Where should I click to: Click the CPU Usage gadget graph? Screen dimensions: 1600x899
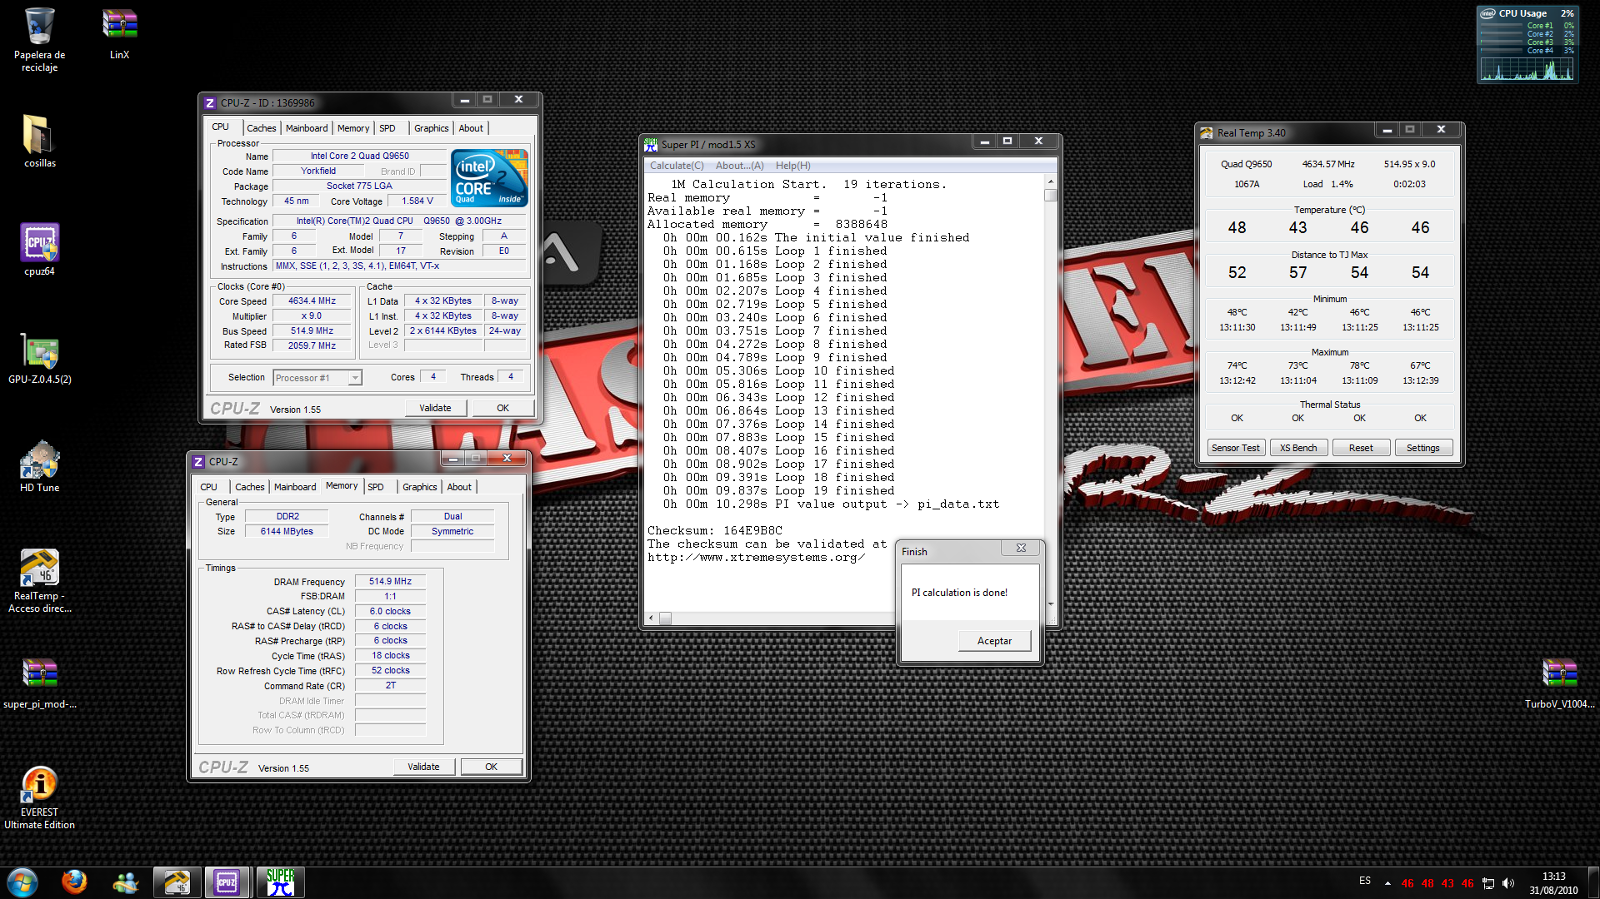click(1527, 69)
